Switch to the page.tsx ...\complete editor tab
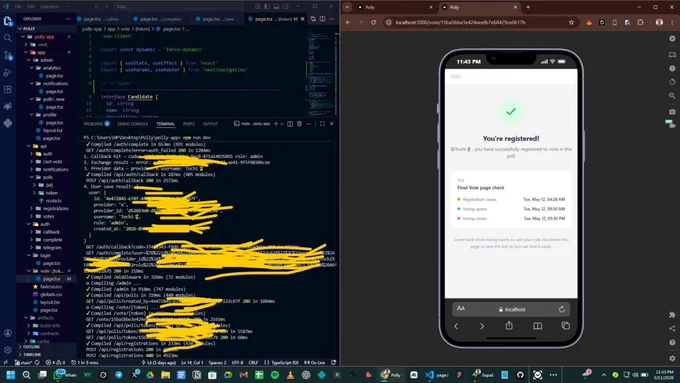 tap(160, 19)
